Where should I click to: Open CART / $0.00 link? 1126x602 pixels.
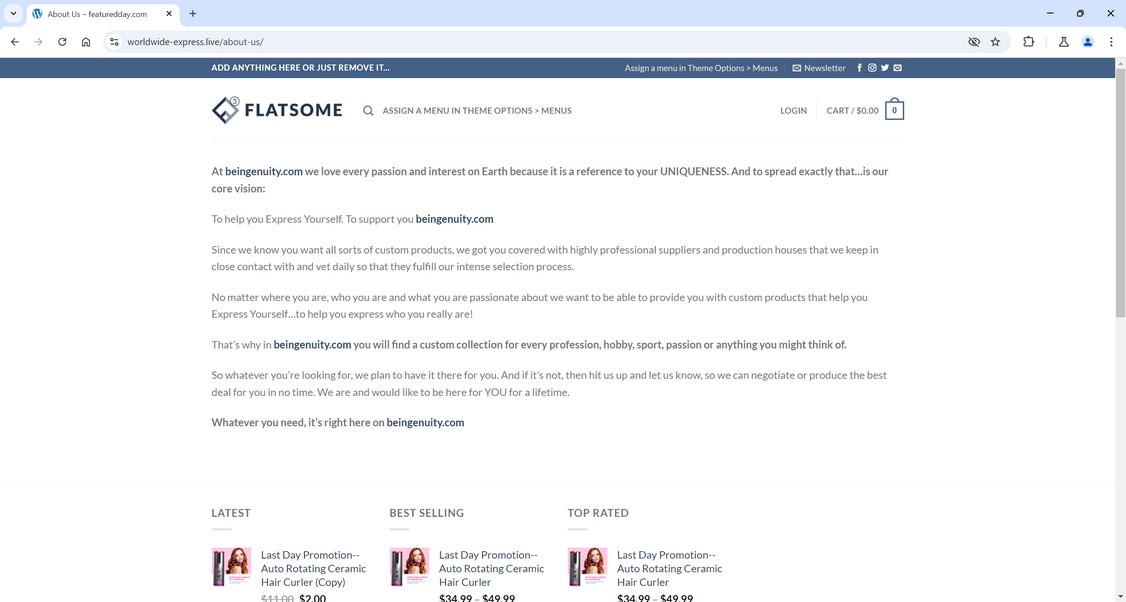(x=852, y=111)
